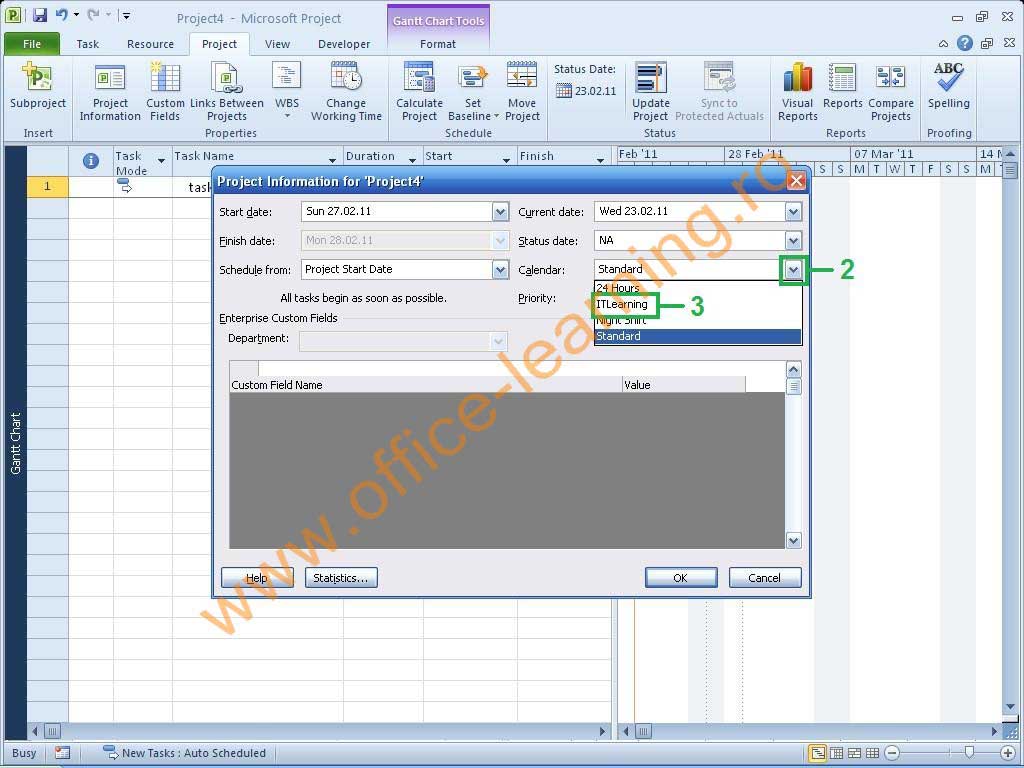This screenshot has height=768, width=1024.
Task: Click the Resource Sheet view status bar icon
Action: pyautogui.click(x=872, y=753)
